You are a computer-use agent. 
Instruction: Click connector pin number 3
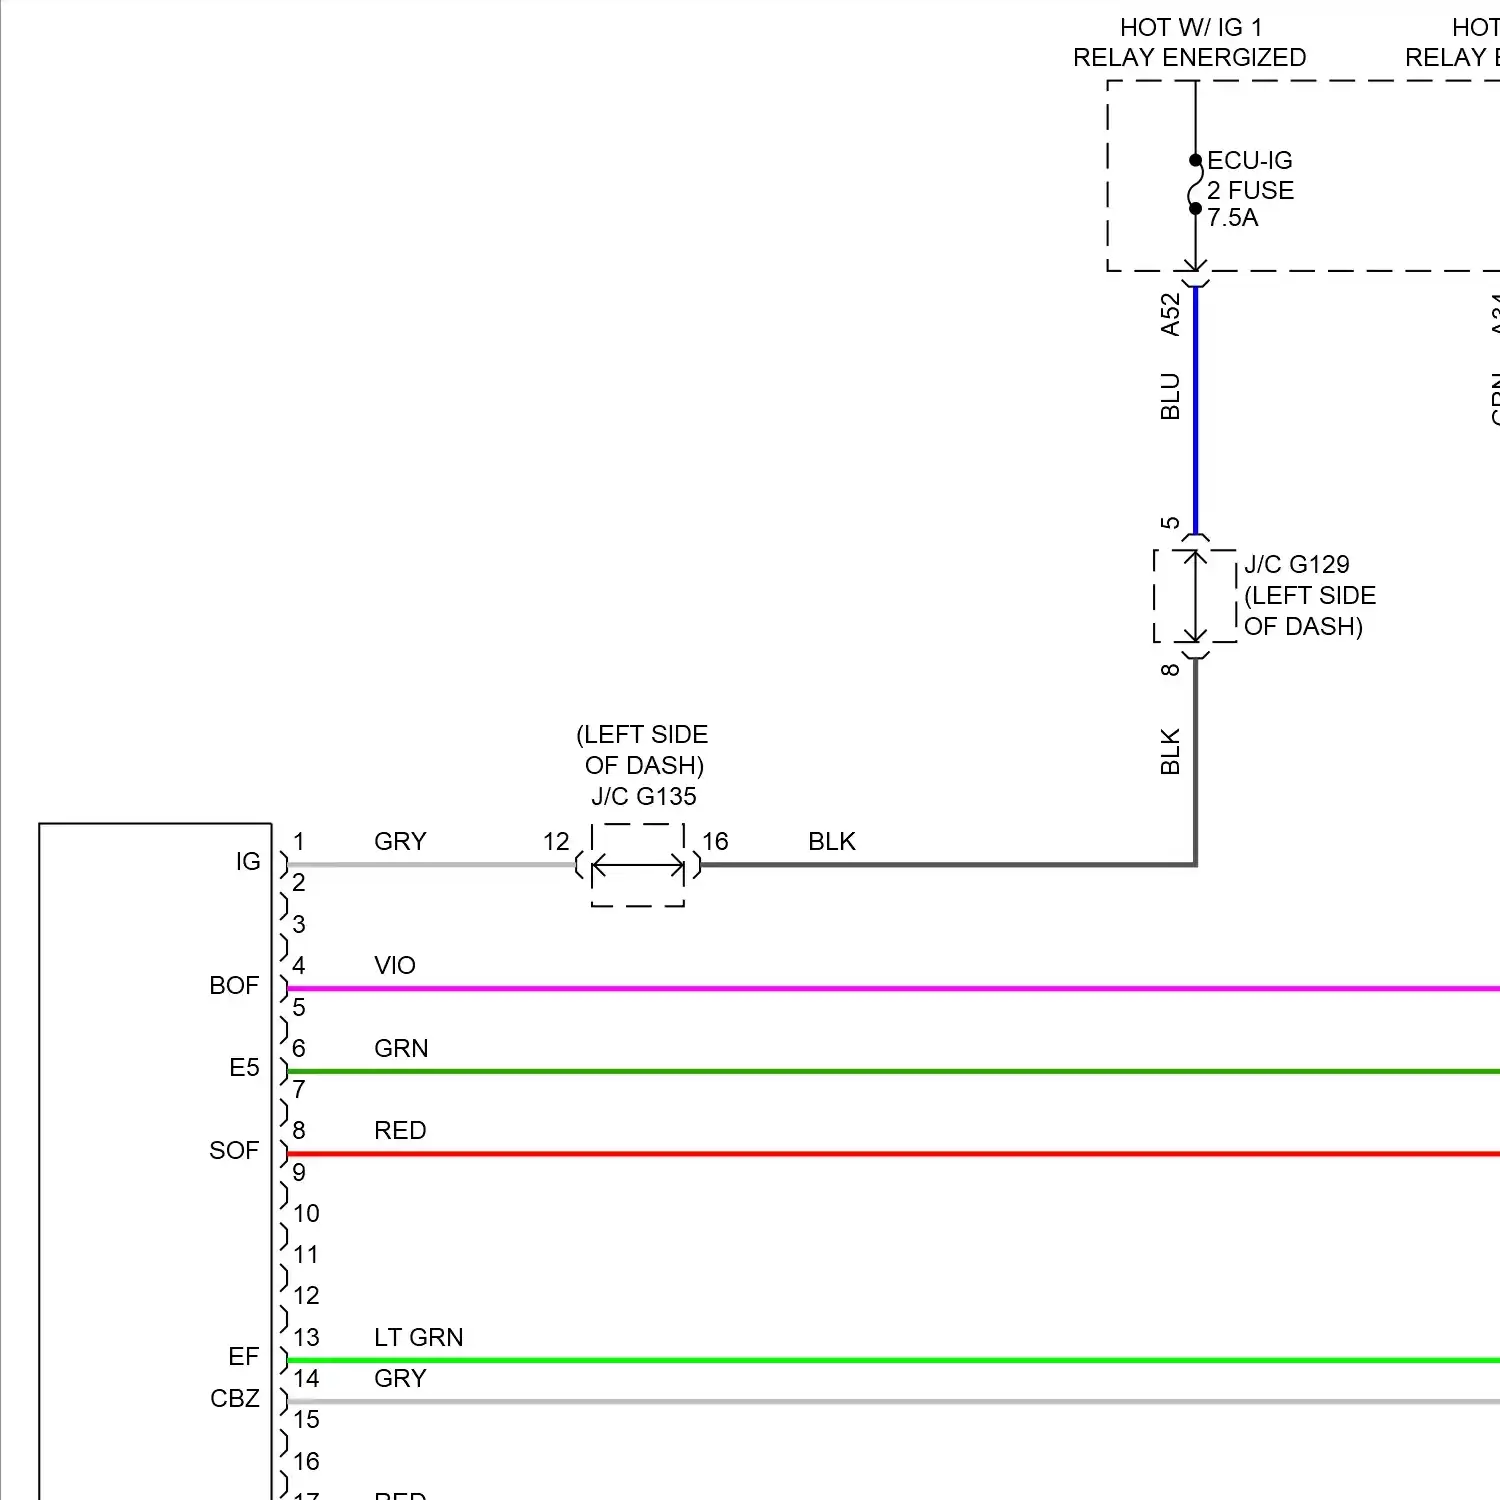coord(298,924)
